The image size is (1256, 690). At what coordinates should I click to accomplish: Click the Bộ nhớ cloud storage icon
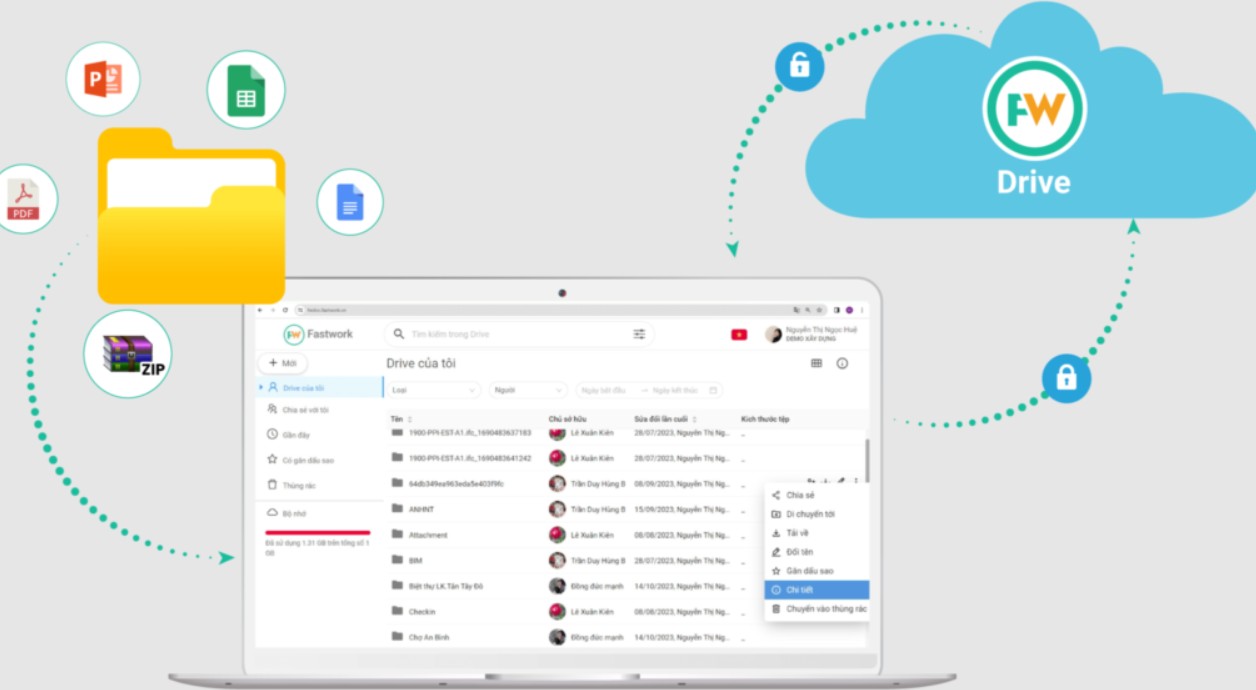(x=272, y=512)
